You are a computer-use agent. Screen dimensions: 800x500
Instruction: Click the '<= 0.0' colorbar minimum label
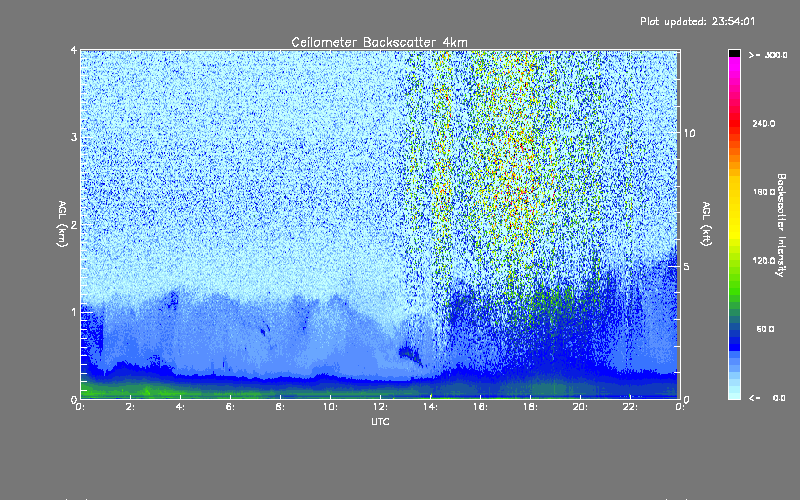(767, 398)
